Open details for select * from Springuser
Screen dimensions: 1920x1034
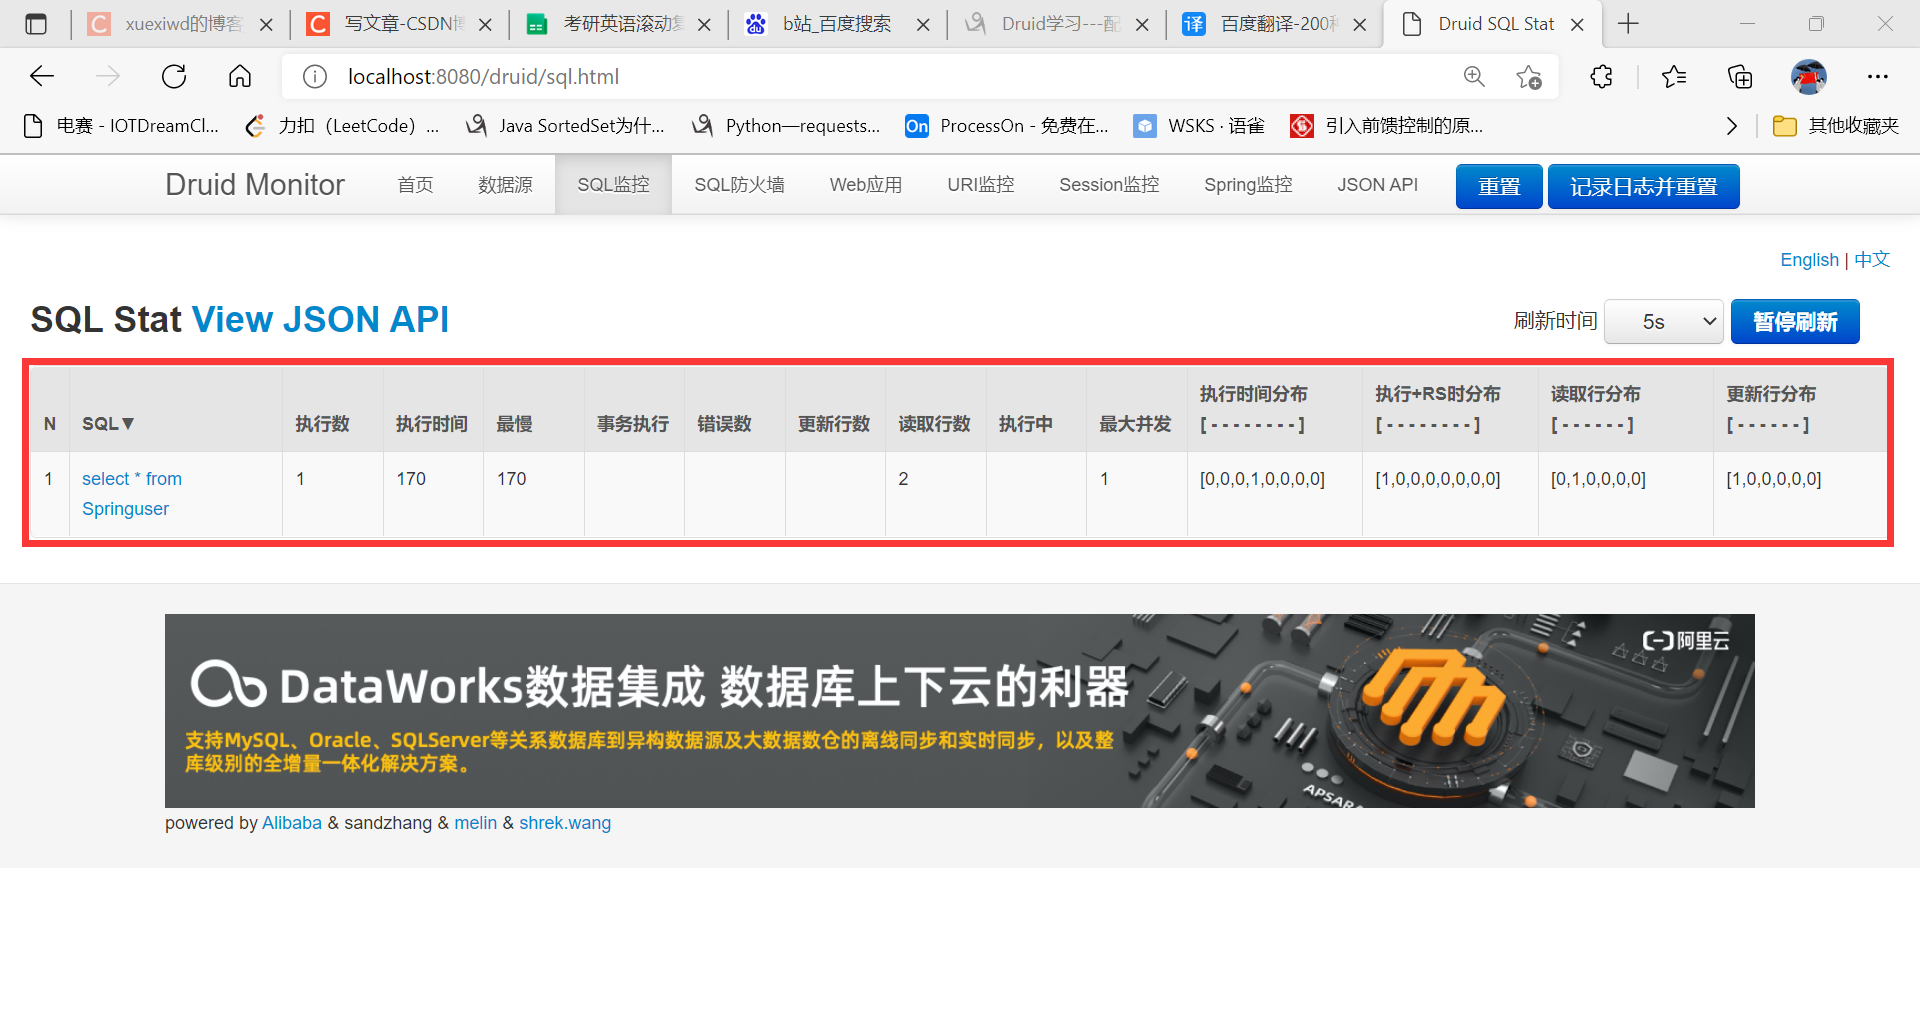[131, 493]
